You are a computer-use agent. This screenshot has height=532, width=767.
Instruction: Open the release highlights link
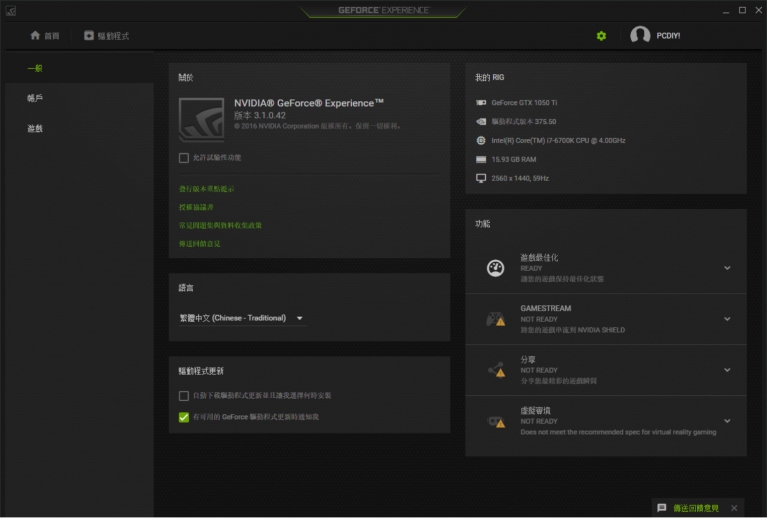[206, 189]
